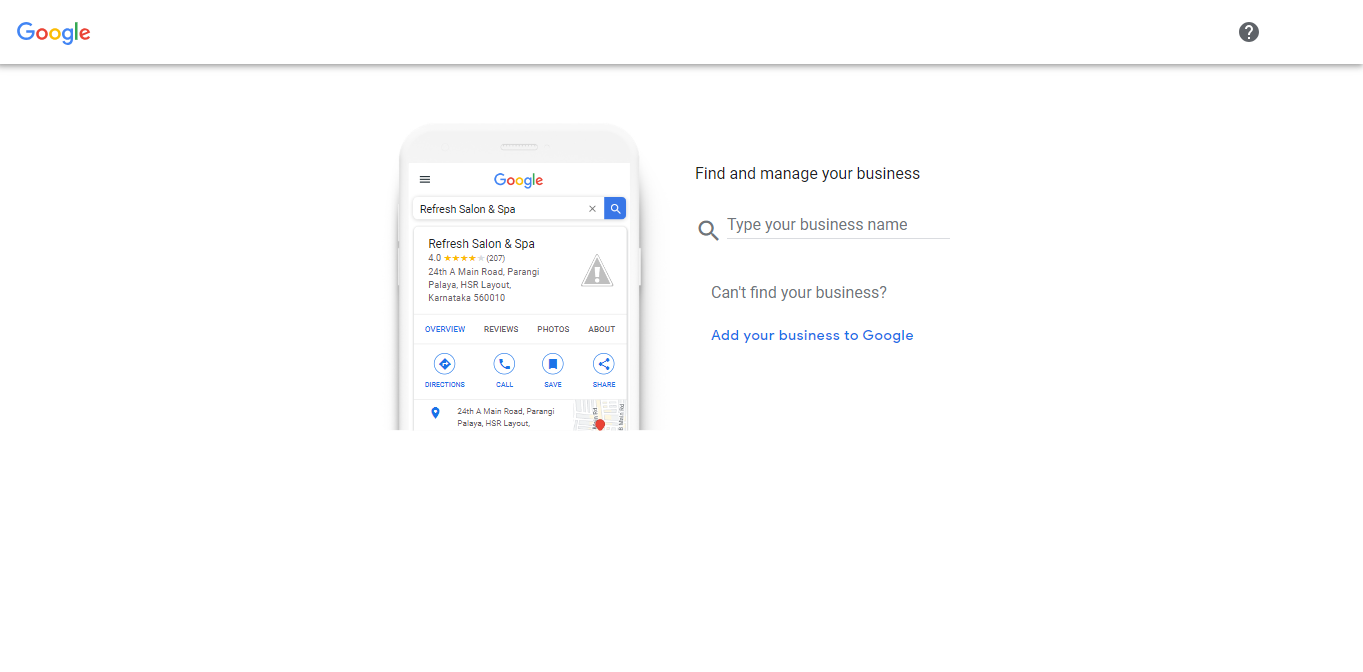Click the 'Karnataka 560010' address line

[x=467, y=298]
